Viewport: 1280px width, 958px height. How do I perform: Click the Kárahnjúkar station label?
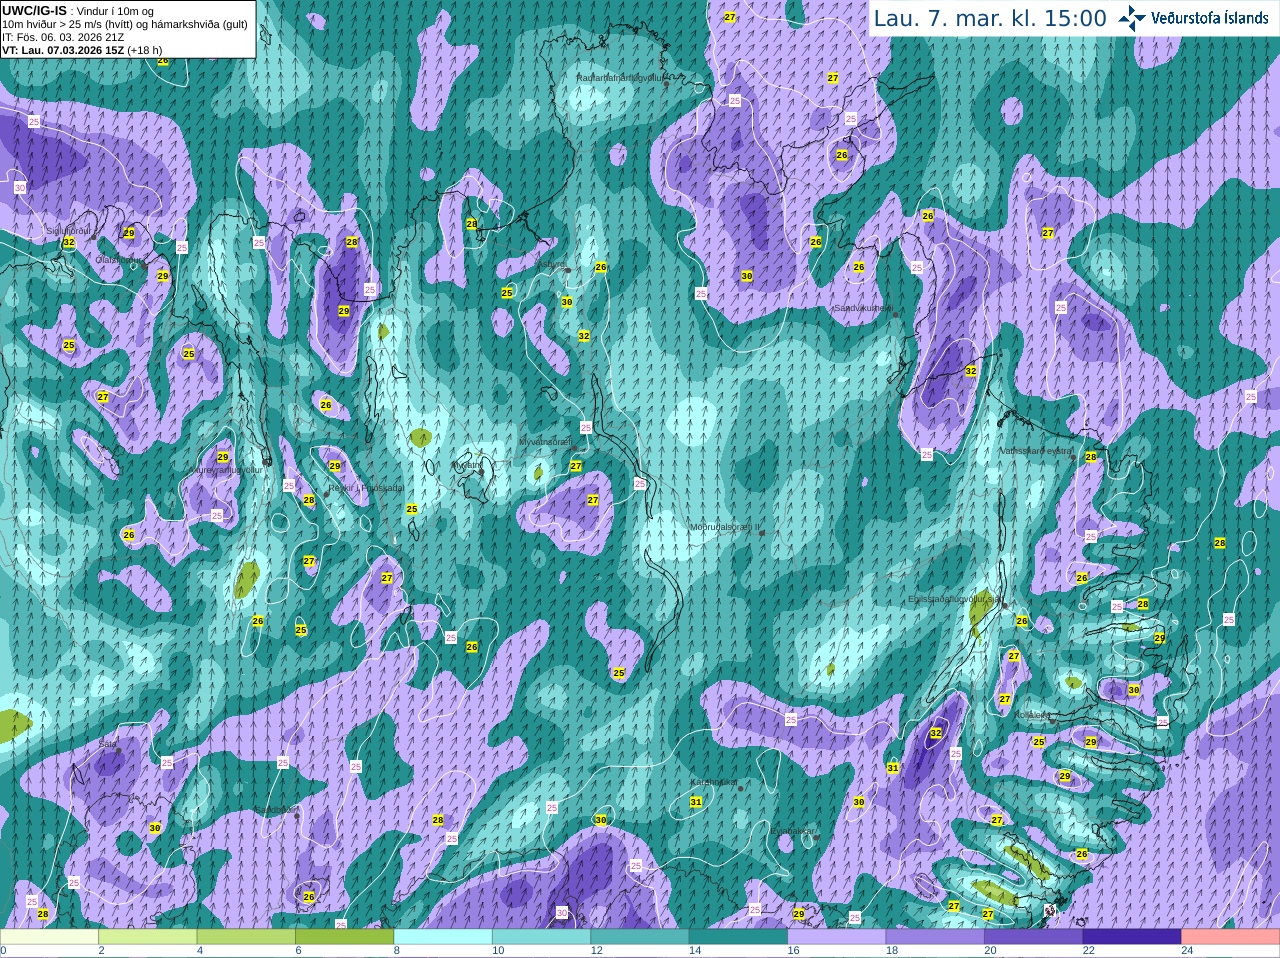click(714, 782)
